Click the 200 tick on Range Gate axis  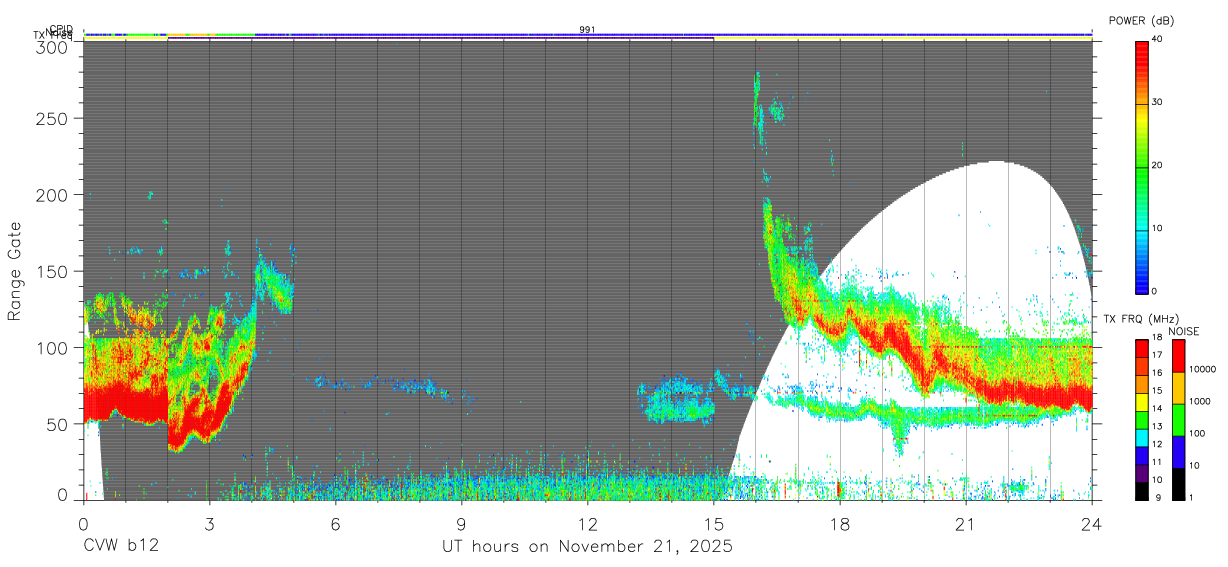pyautogui.click(x=54, y=194)
